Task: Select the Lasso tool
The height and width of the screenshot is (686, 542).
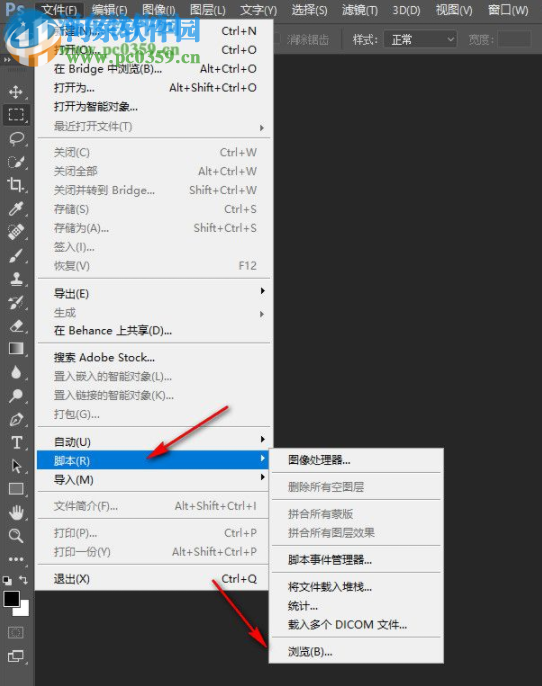Action: pos(16,139)
